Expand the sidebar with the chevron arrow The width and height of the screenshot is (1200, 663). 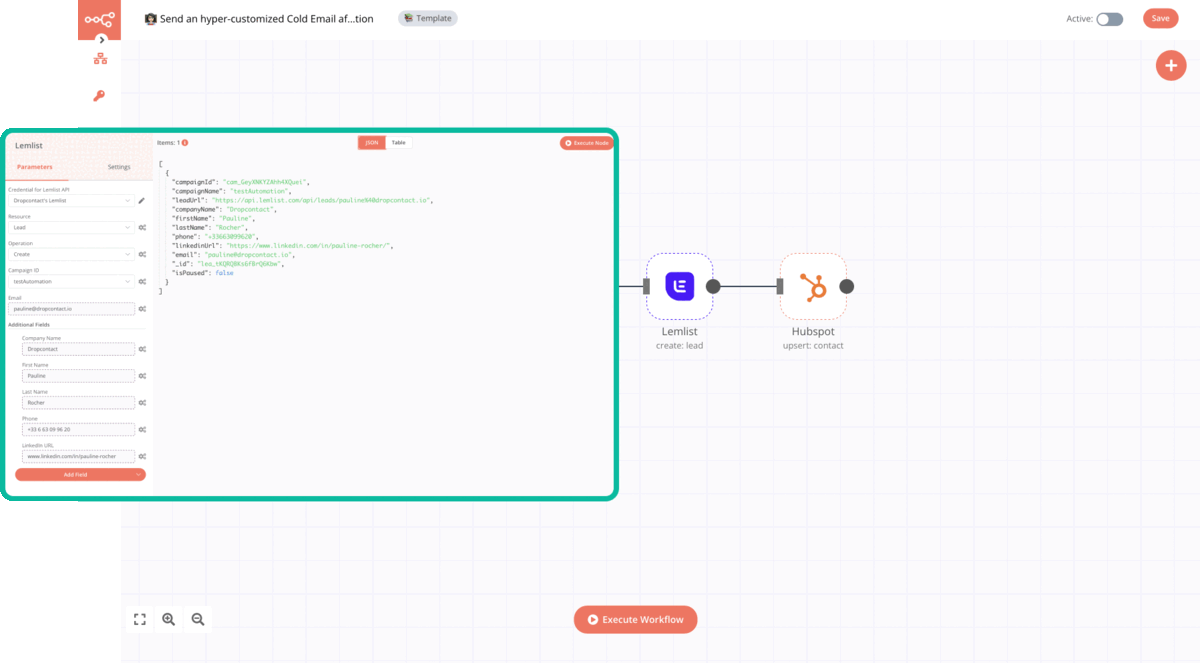pyautogui.click(x=101, y=40)
